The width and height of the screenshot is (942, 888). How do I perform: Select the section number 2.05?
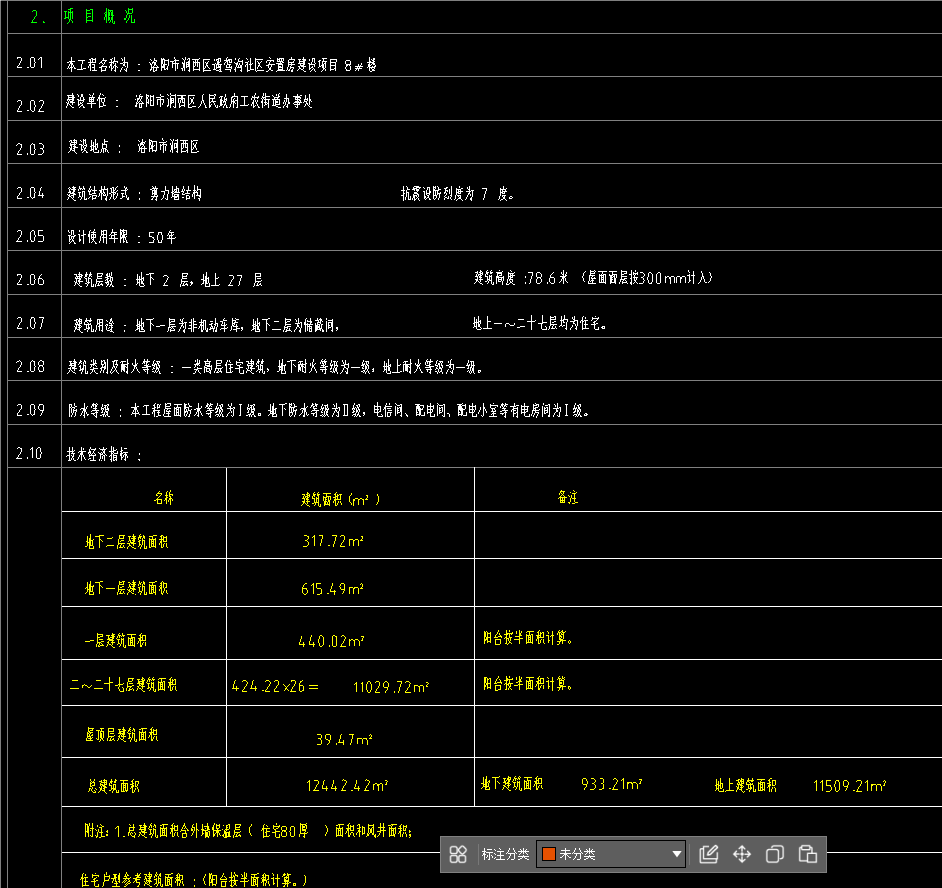(30, 237)
